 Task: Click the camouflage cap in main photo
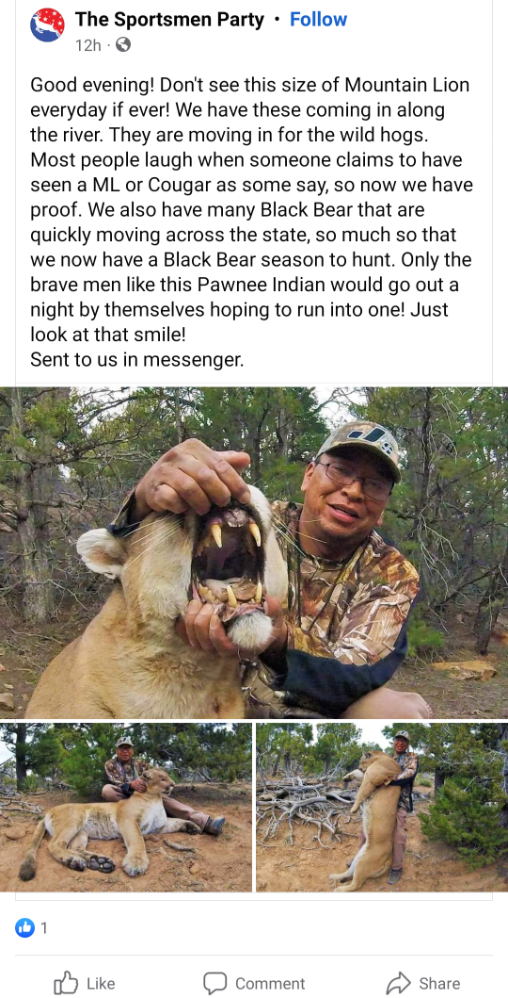click(360, 446)
